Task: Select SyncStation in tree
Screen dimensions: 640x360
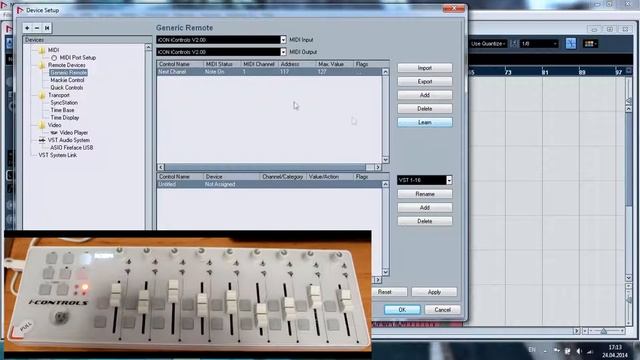Action: click(64, 103)
